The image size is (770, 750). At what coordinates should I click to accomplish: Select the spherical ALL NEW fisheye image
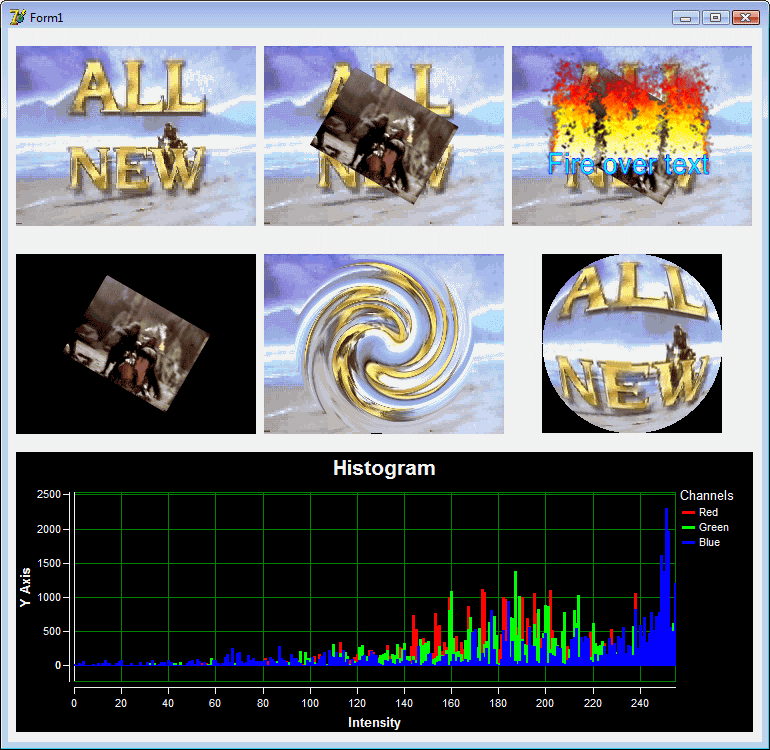(632, 343)
